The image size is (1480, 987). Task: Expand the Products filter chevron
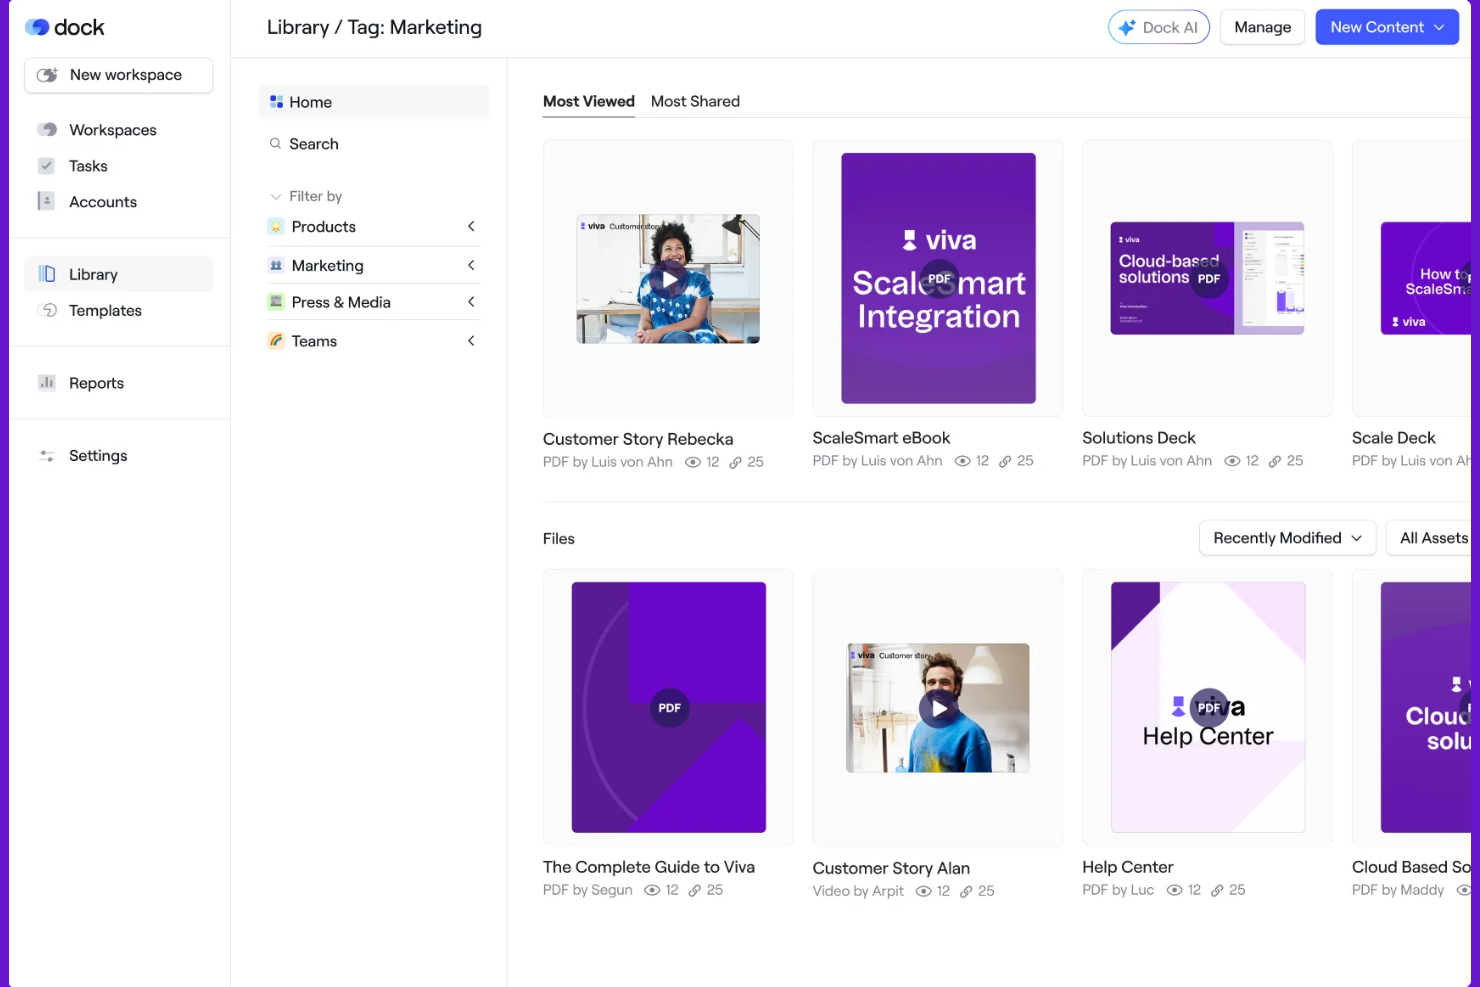(471, 227)
